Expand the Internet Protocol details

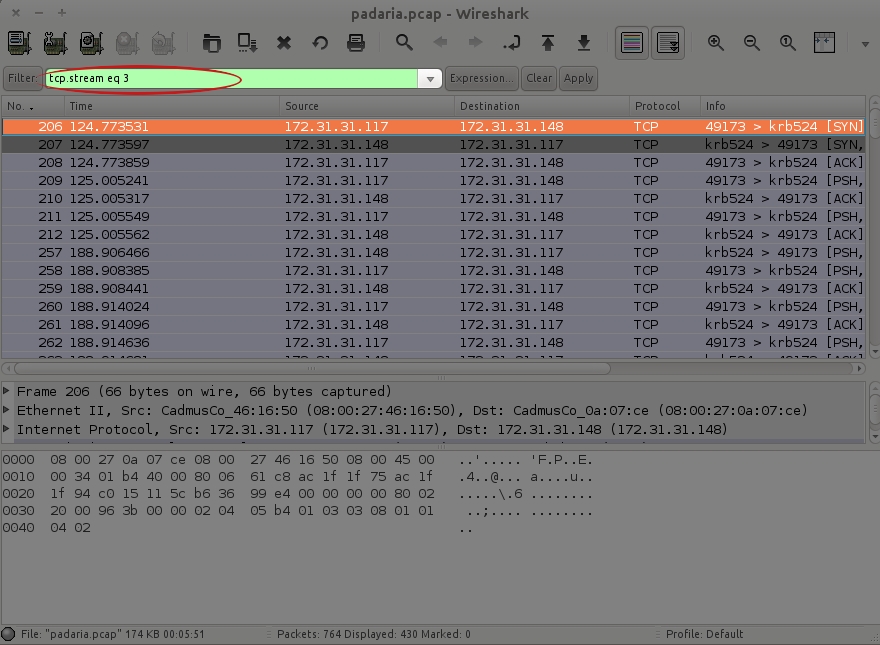6,428
